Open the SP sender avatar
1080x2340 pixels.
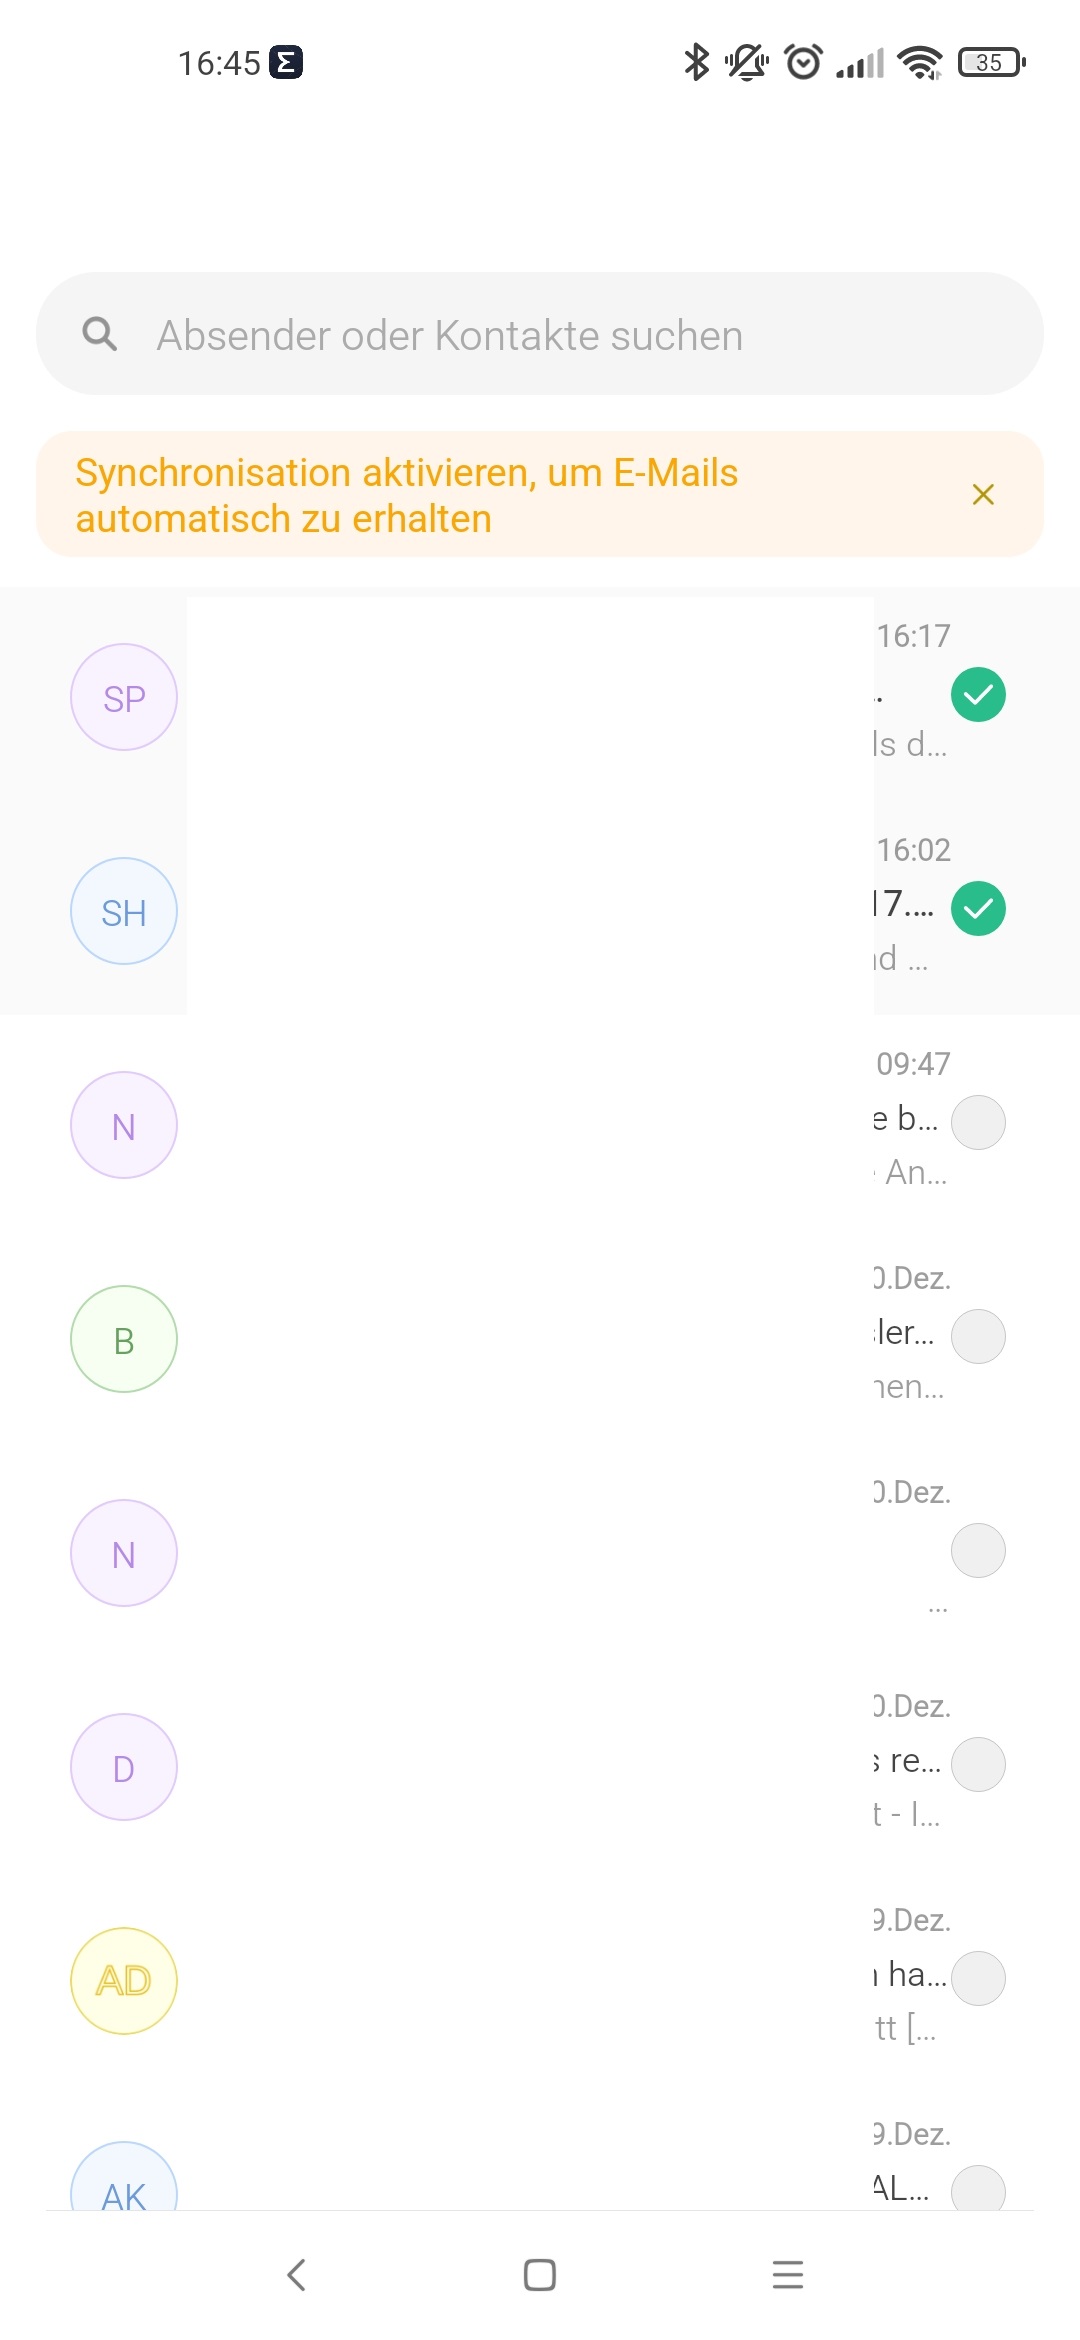tap(124, 697)
